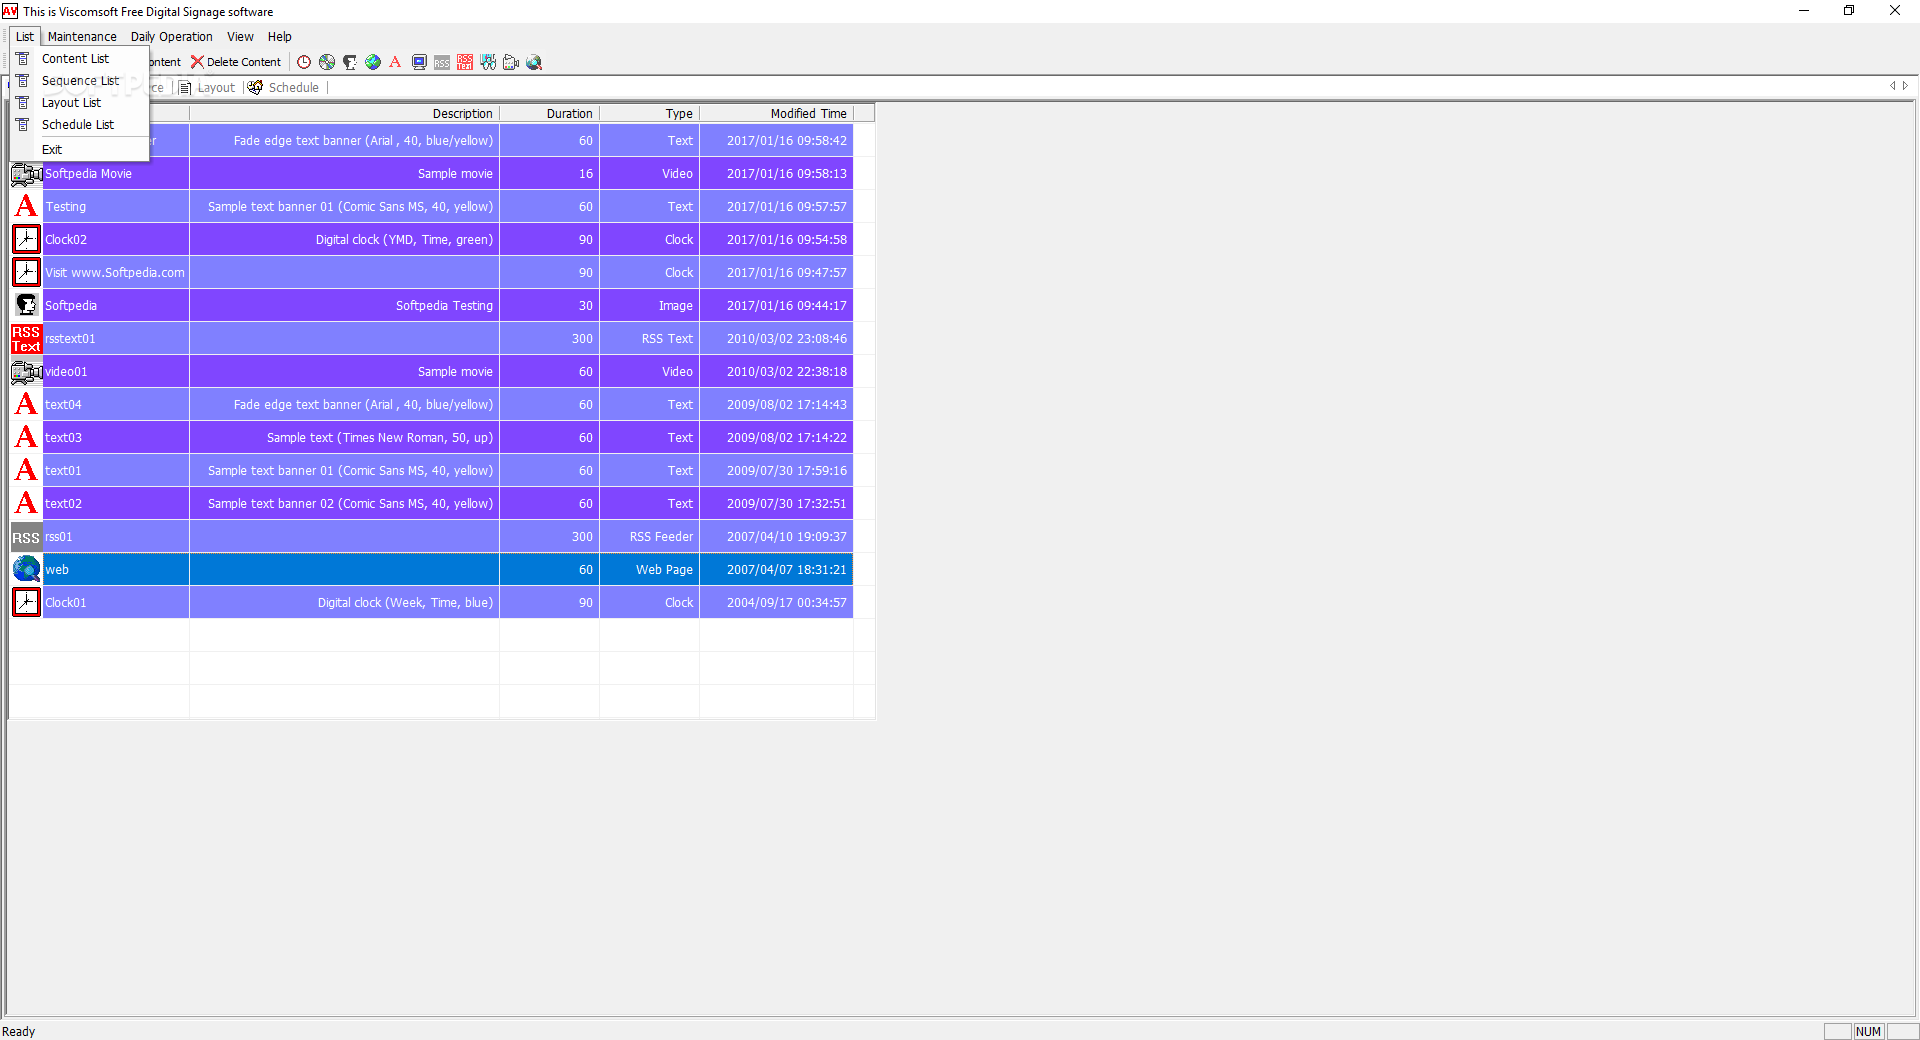Open the Help menu
The image size is (1920, 1040).
(x=279, y=37)
